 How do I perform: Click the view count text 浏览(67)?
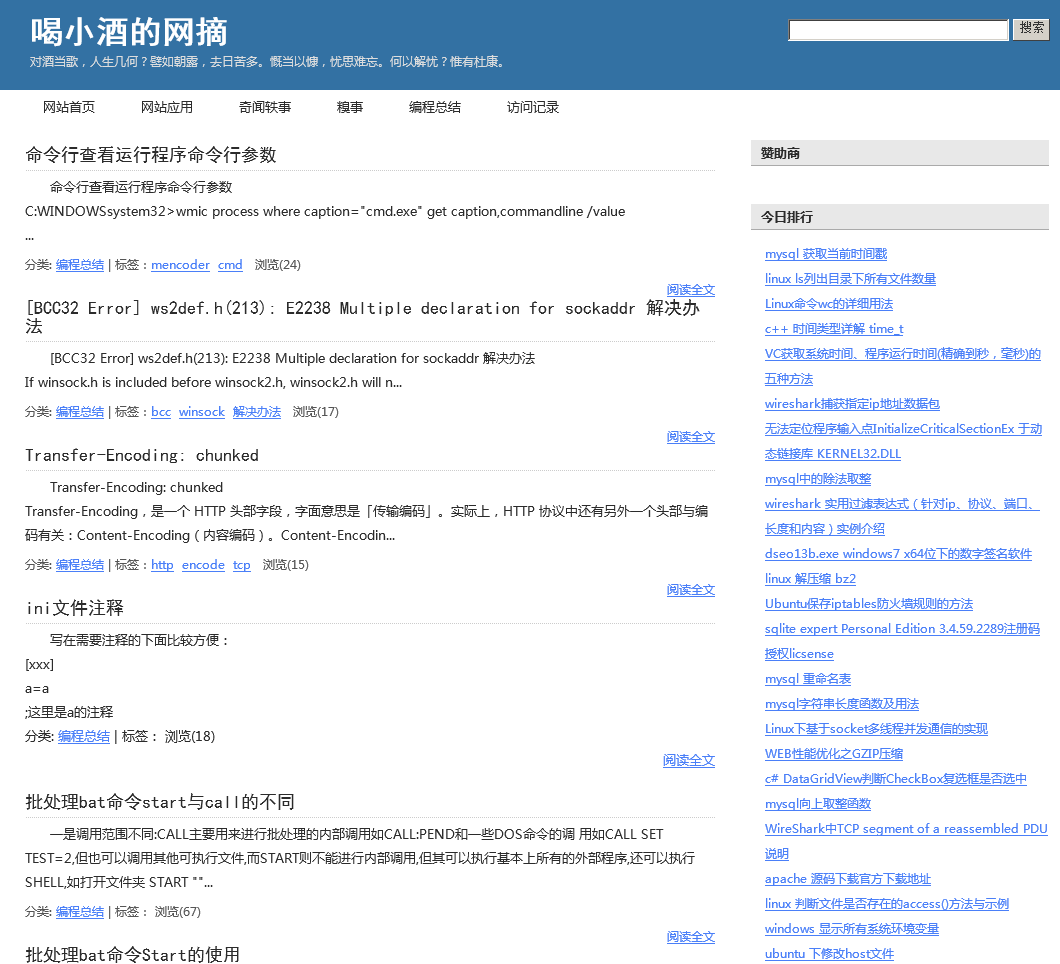(x=178, y=912)
